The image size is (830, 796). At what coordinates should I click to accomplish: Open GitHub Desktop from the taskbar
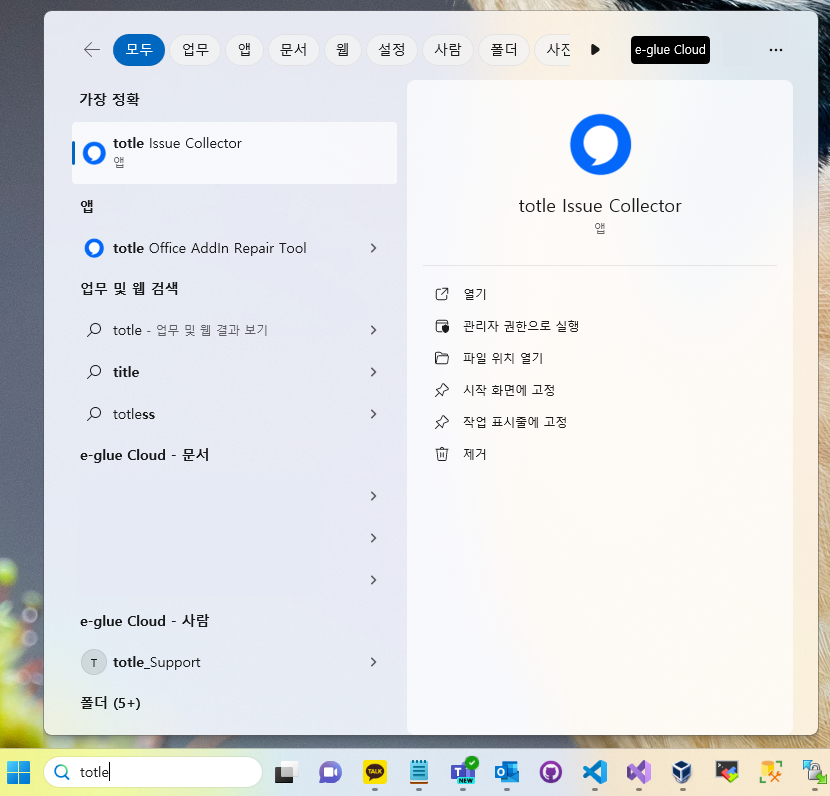(551, 772)
